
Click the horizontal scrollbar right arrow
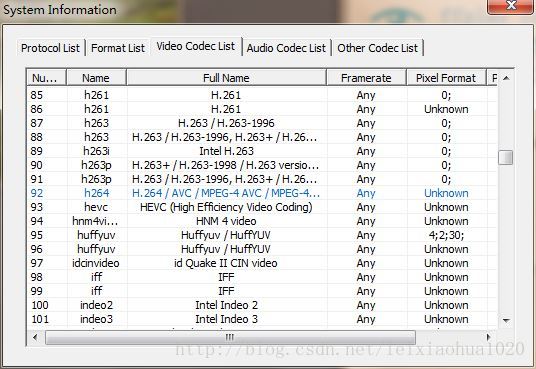click(x=489, y=337)
